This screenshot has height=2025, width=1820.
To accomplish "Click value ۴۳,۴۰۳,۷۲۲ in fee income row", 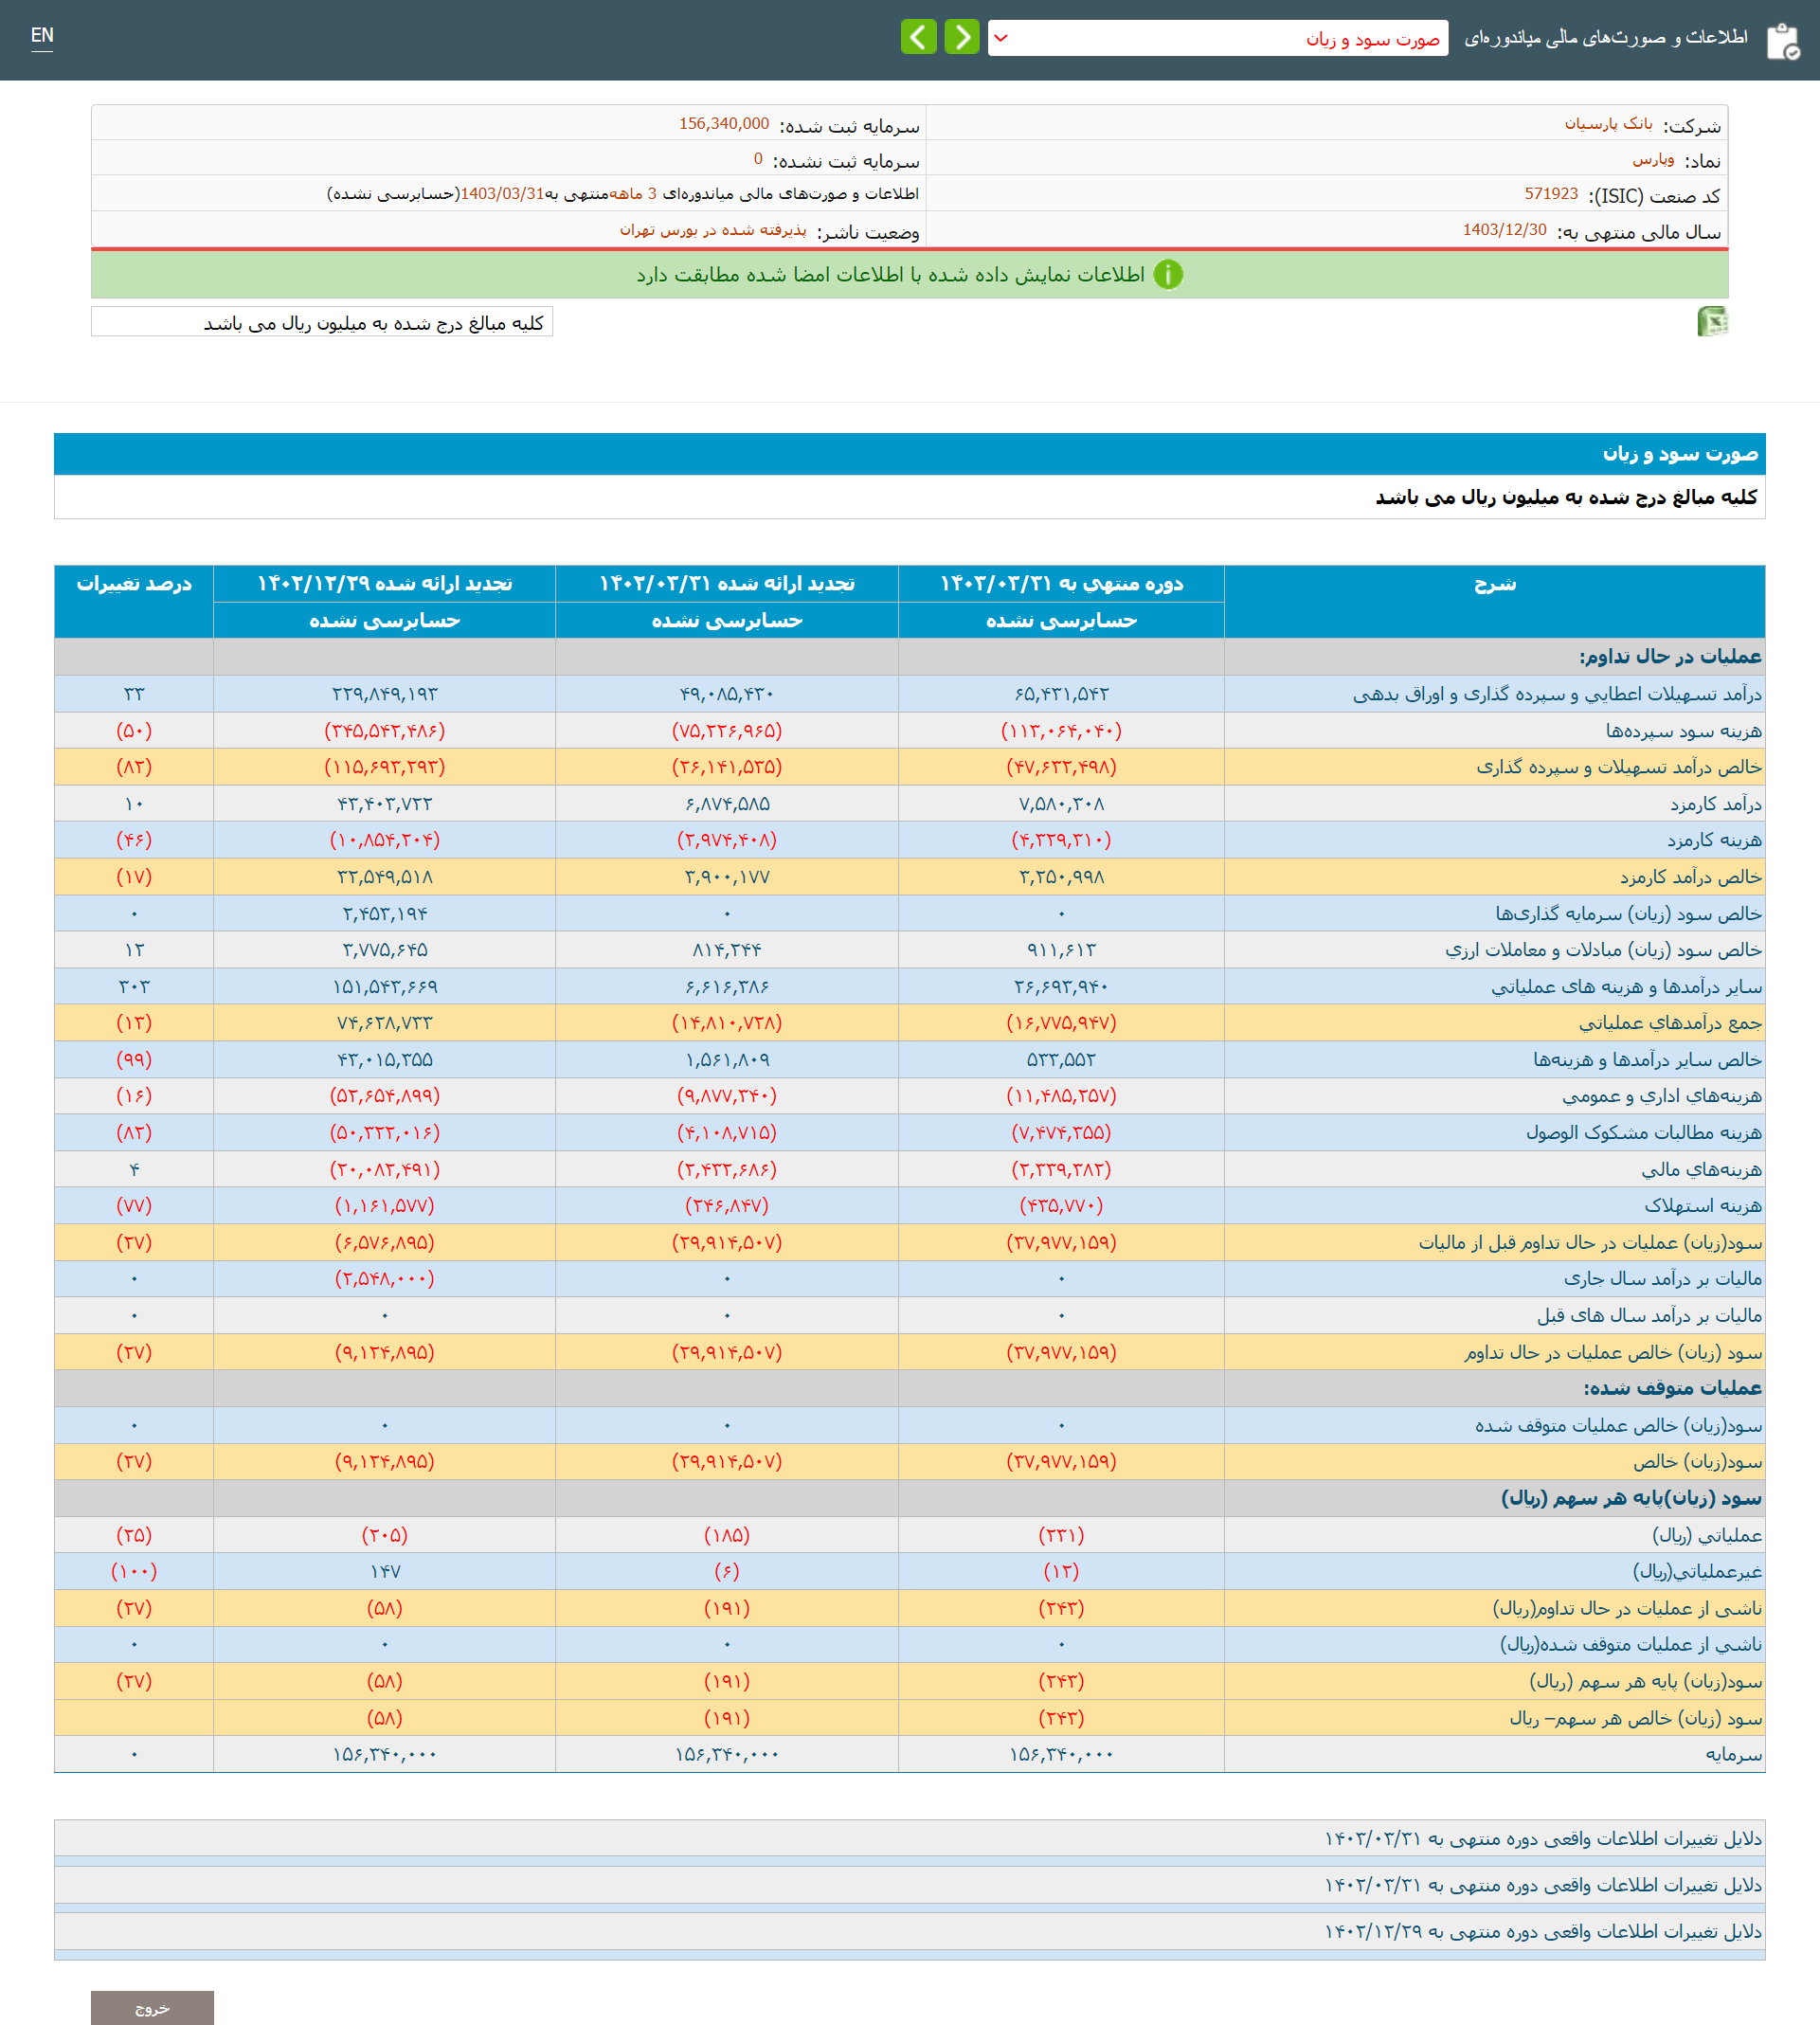I will [x=384, y=804].
